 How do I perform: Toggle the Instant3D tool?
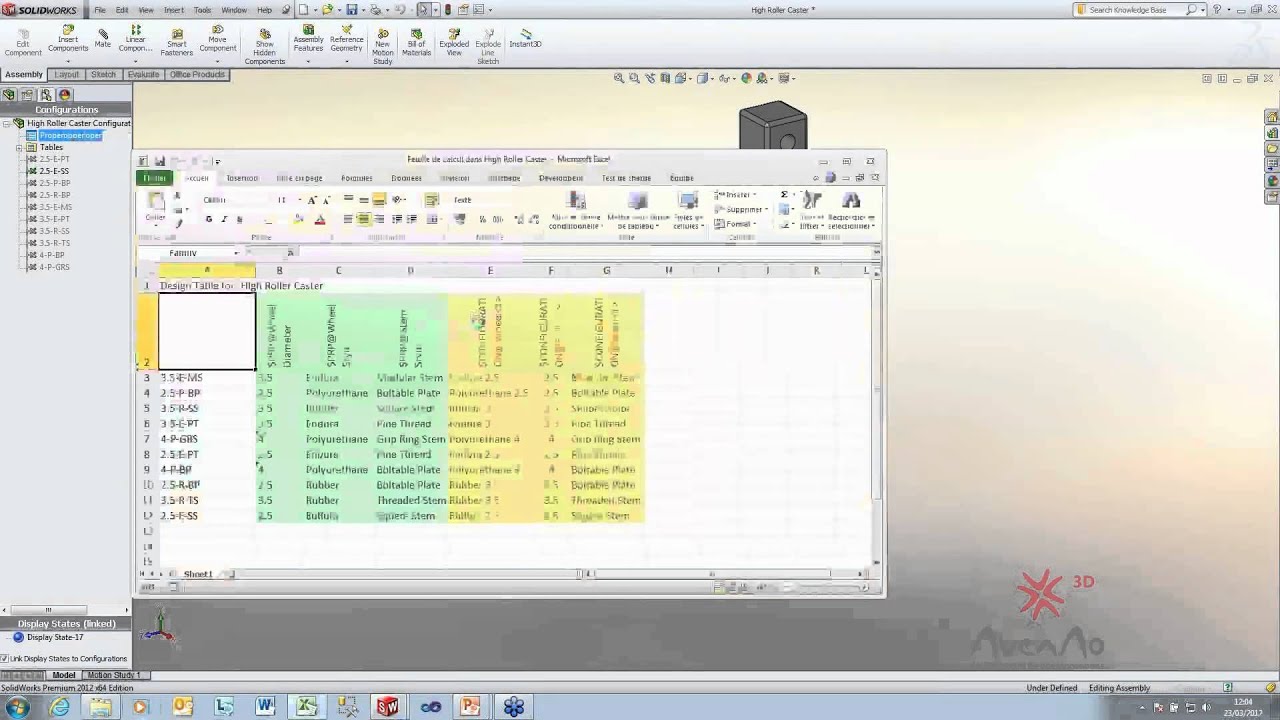click(x=525, y=38)
